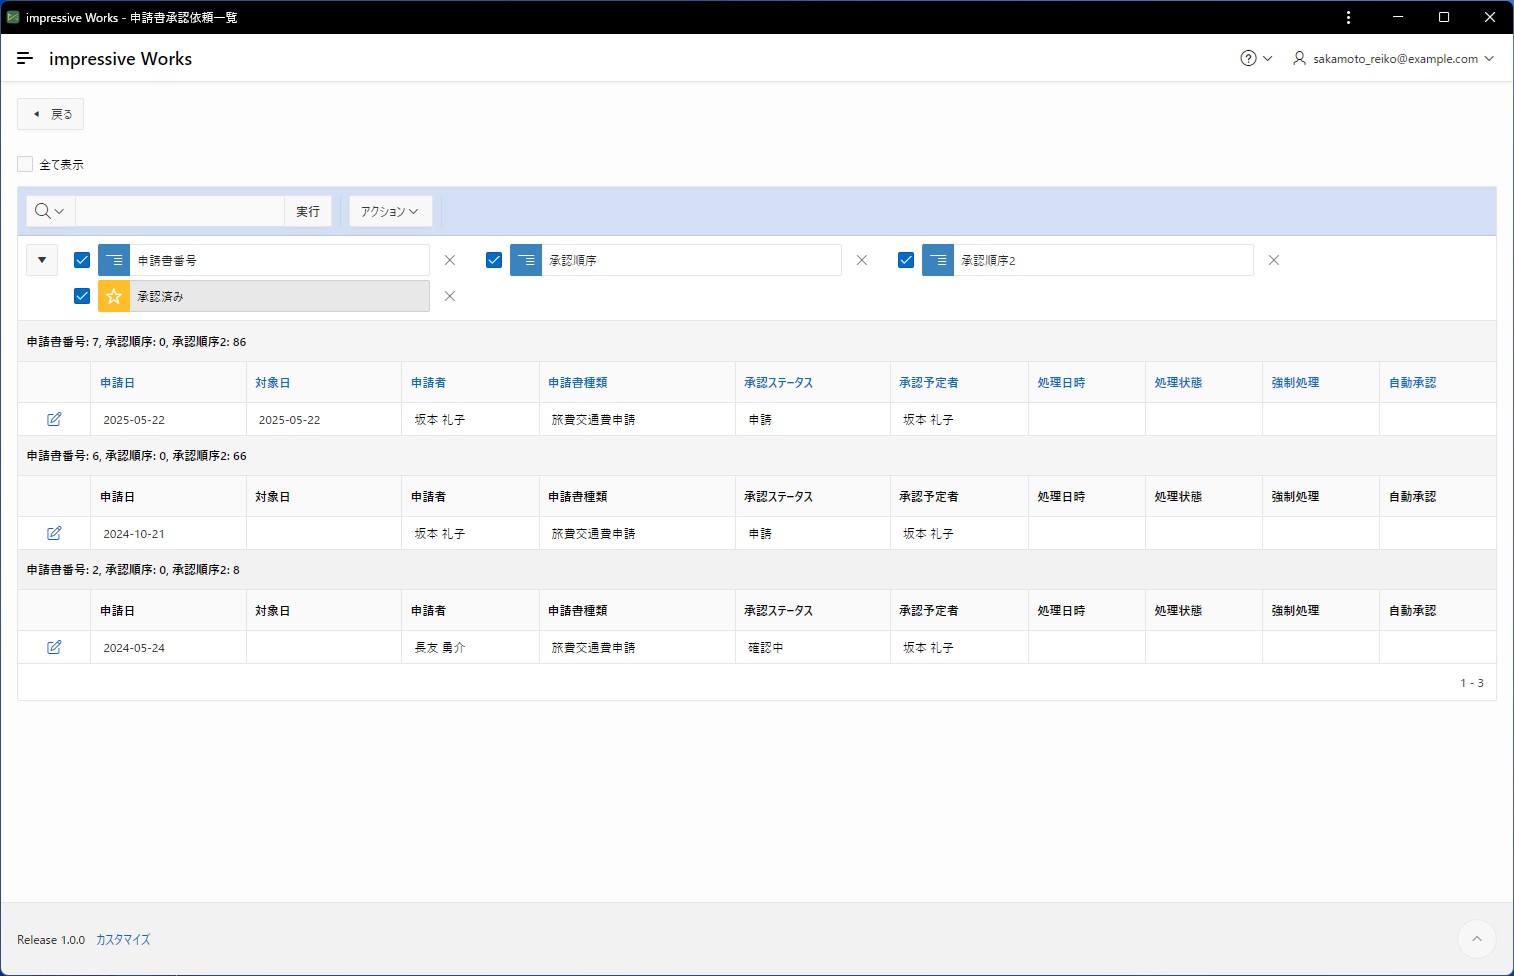Open the 承認済み highlight setting
This screenshot has width=1514, height=976.
coord(279,296)
